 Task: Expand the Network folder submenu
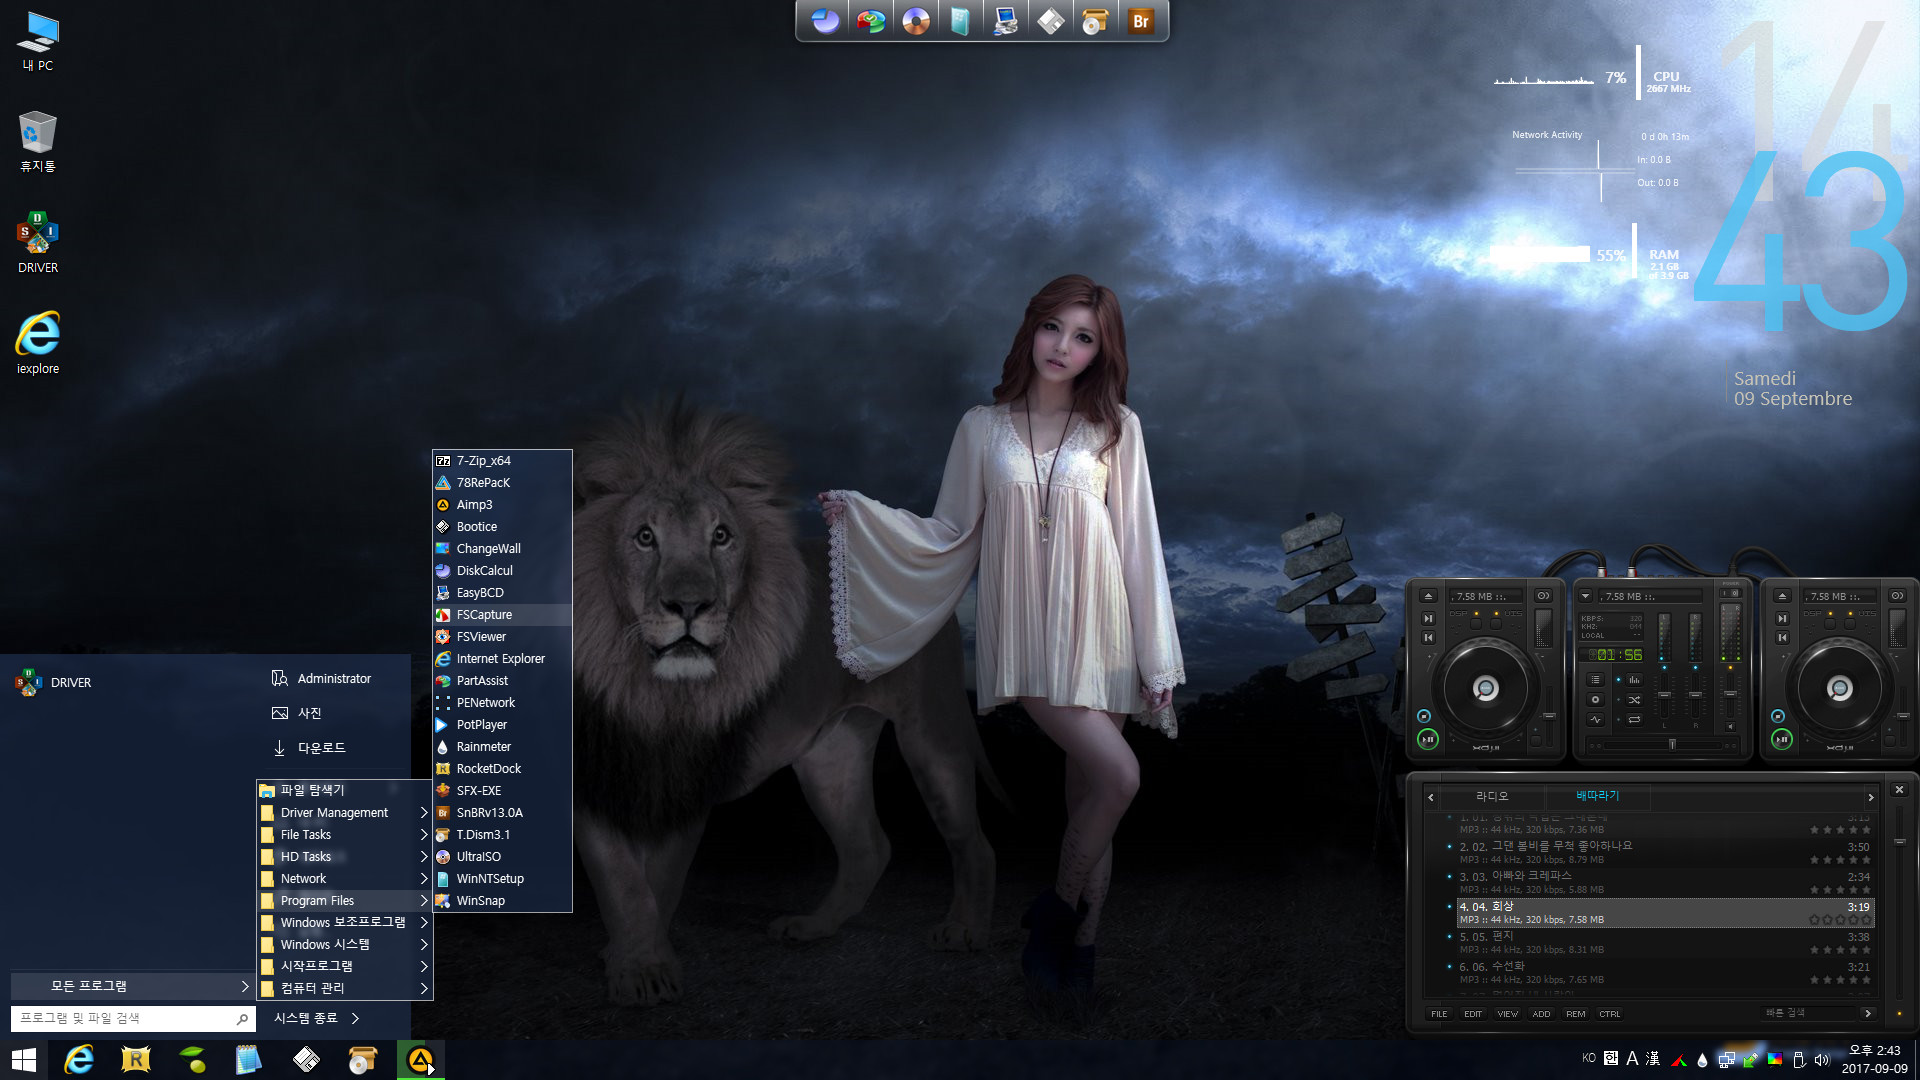(344, 879)
